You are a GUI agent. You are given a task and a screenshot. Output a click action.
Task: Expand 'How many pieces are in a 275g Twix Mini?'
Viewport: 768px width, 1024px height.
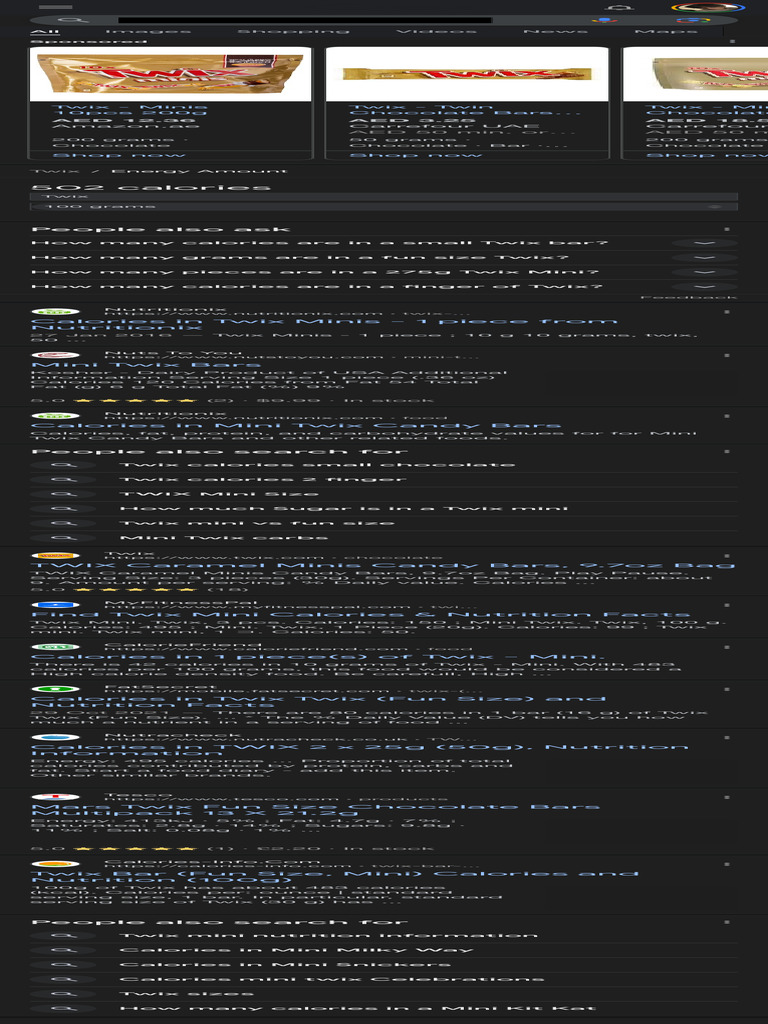384,272
